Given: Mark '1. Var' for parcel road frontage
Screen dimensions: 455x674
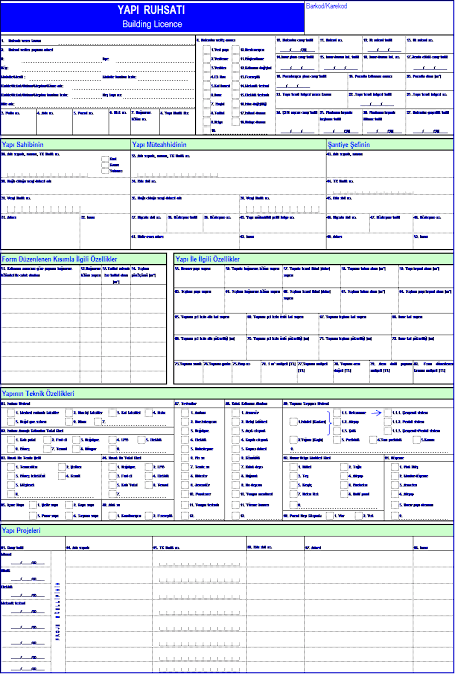Looking at the screenshot, I should click(330, 515).
